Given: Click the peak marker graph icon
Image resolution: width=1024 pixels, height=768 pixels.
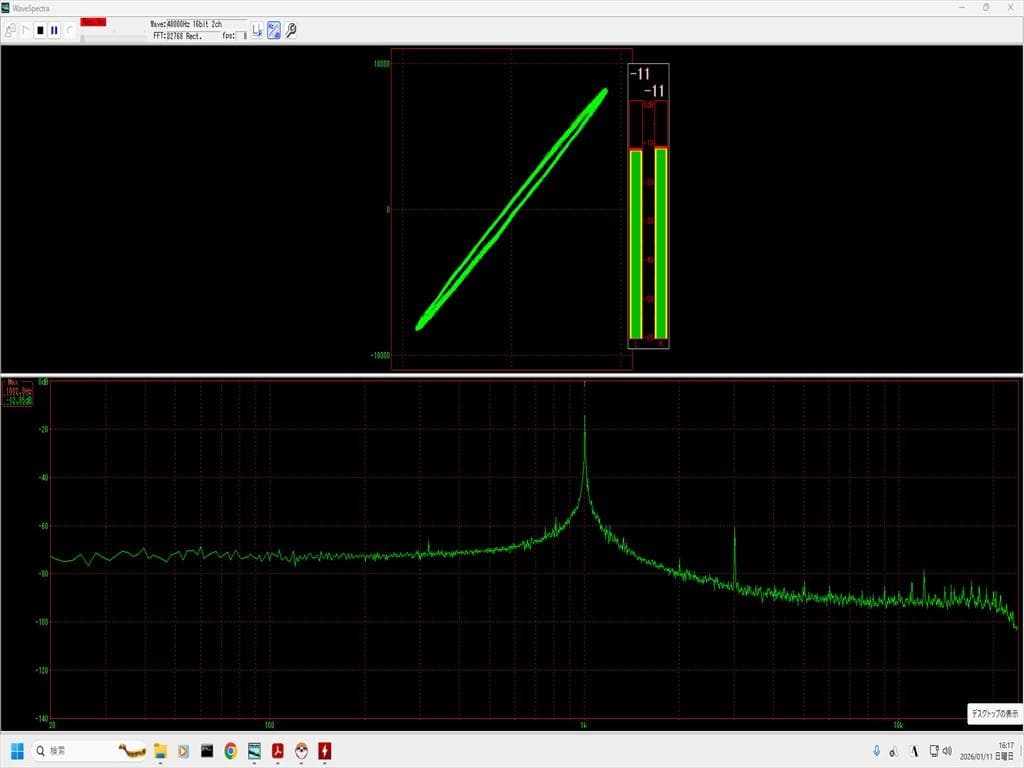Looking at the screenshot, I should [257, 30].
